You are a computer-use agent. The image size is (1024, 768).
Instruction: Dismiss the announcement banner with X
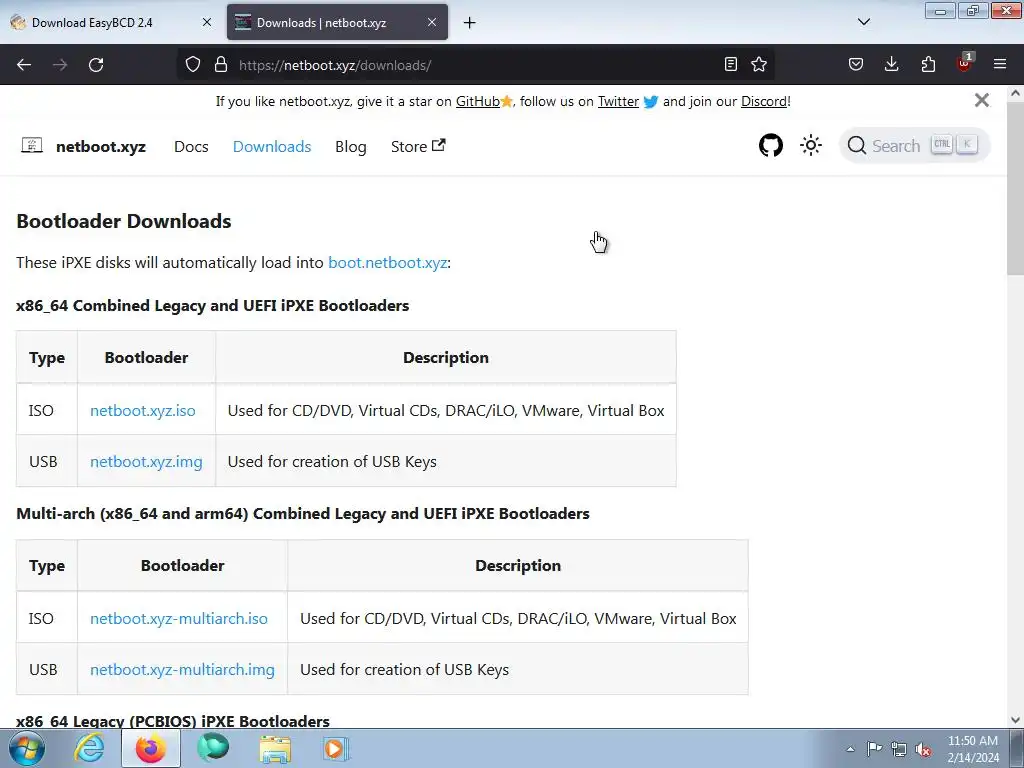(982, 100)
